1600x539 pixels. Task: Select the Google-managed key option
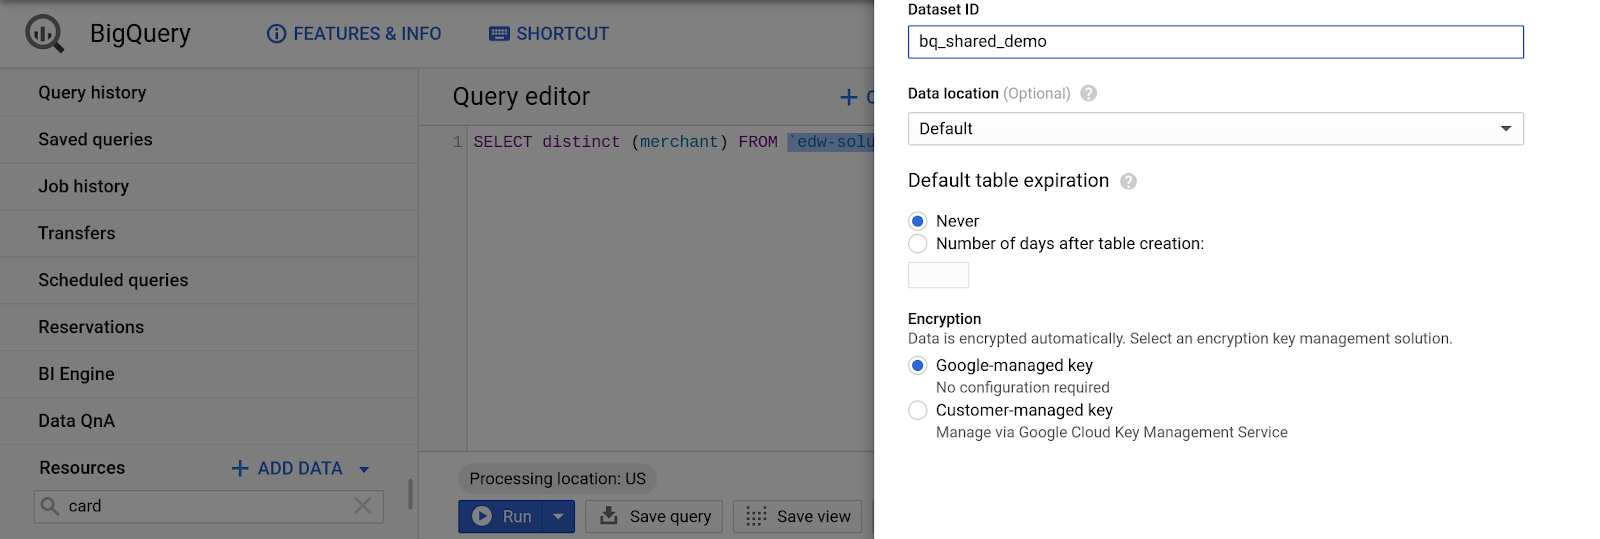[x=917, y=366]
